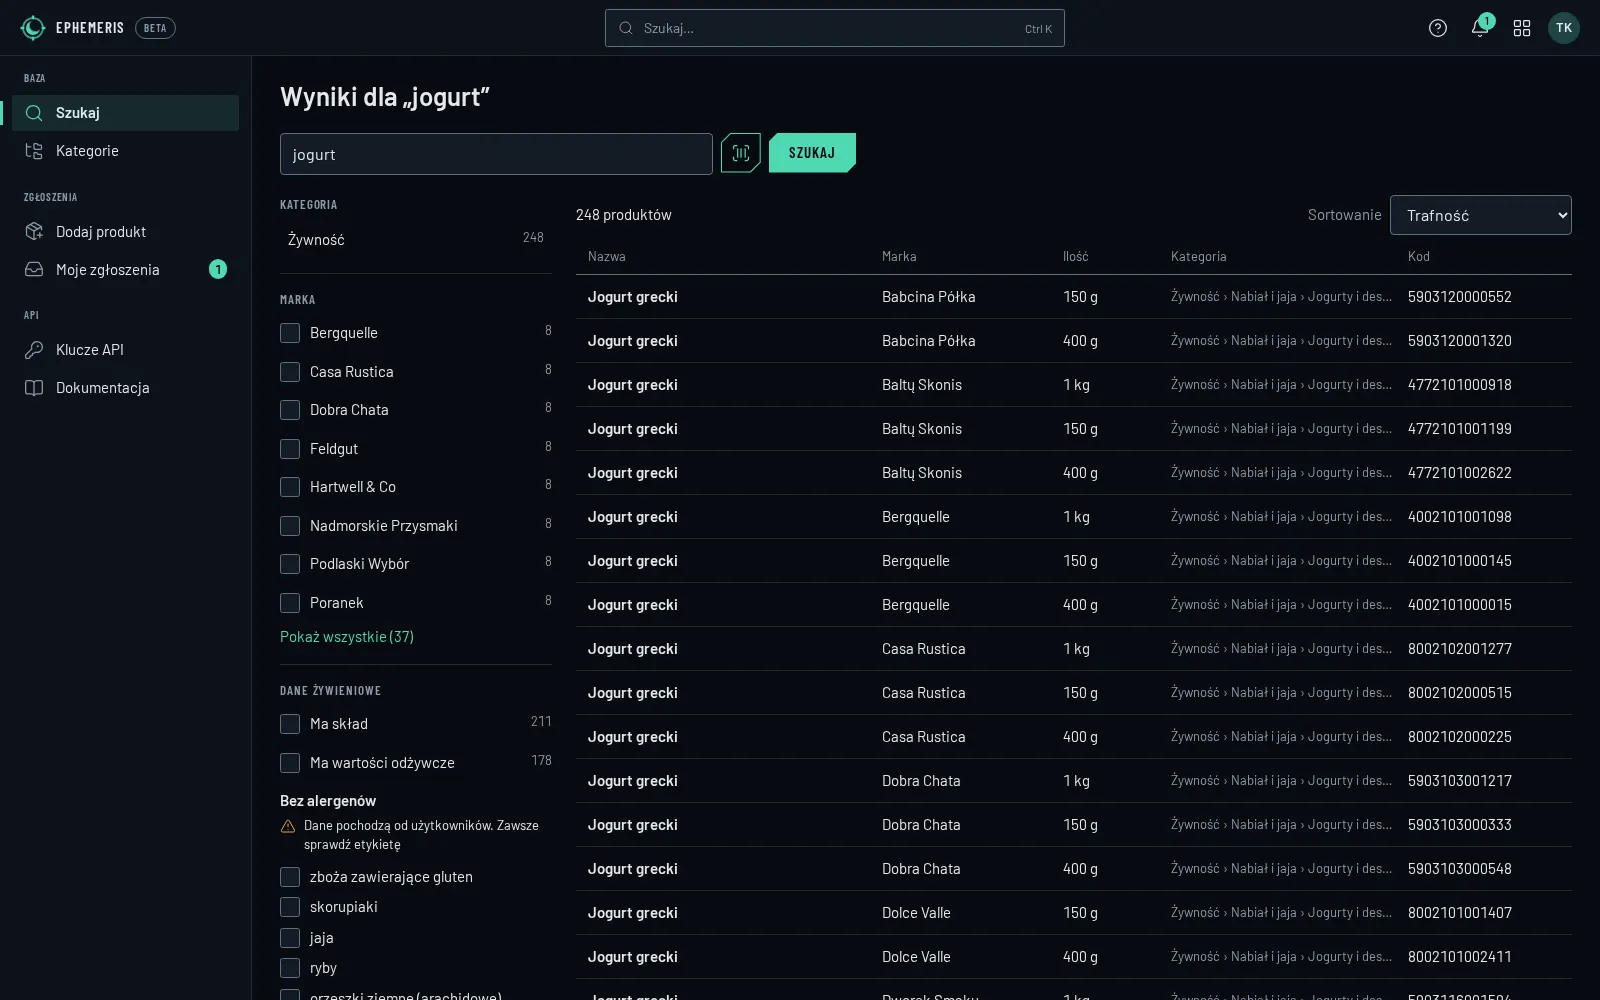The image size is (1600, 1000).
Task: Expand brands via Pokaż wszystkie (37)
Action: point(347,637)
